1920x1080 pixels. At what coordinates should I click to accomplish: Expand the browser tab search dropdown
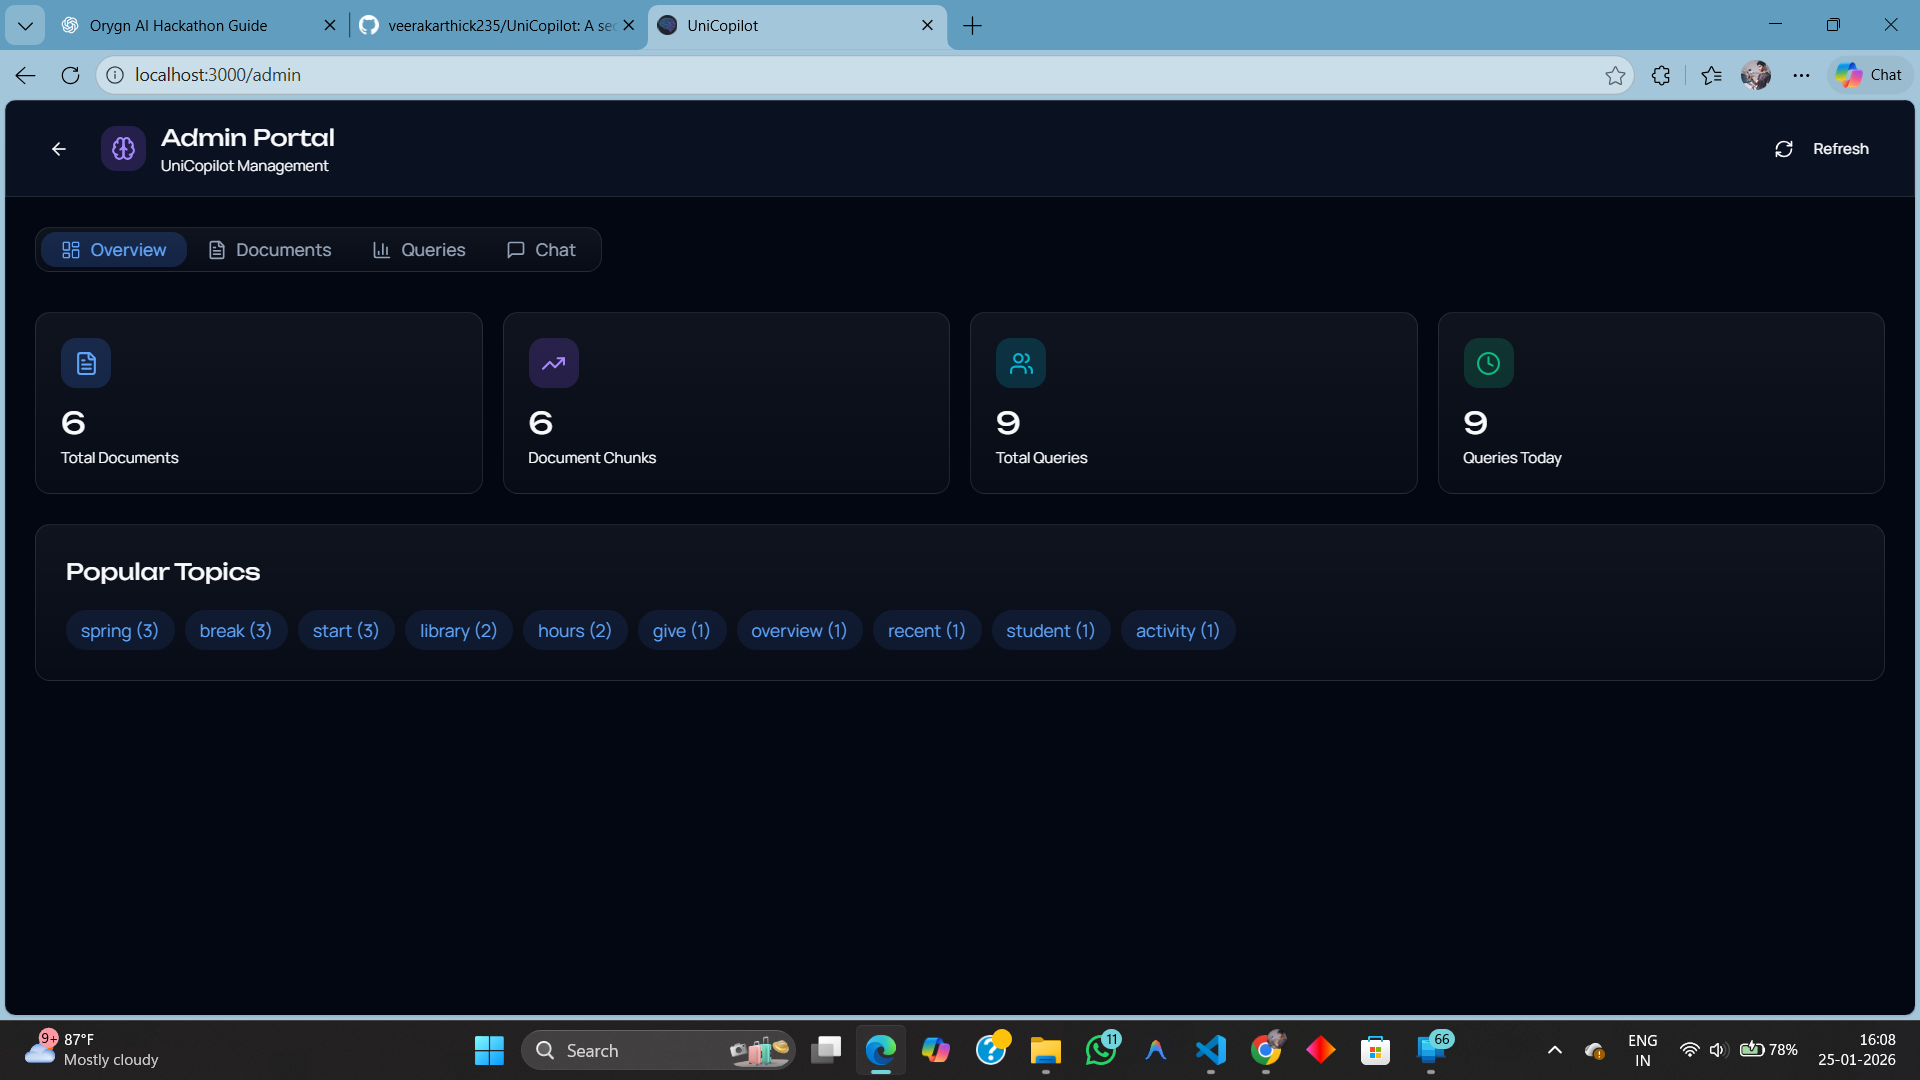click(x=25, y=25)
